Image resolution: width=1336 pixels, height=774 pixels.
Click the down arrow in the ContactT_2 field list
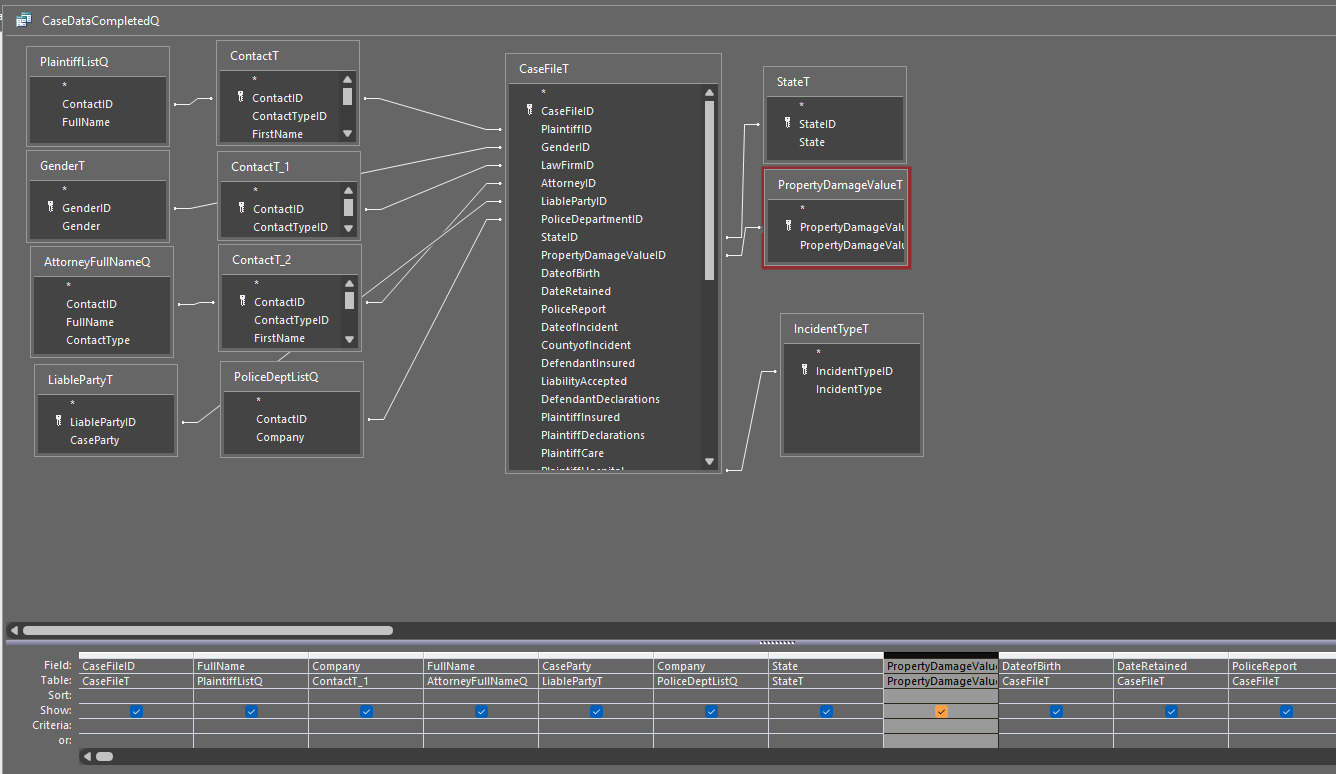click(349, 339)
